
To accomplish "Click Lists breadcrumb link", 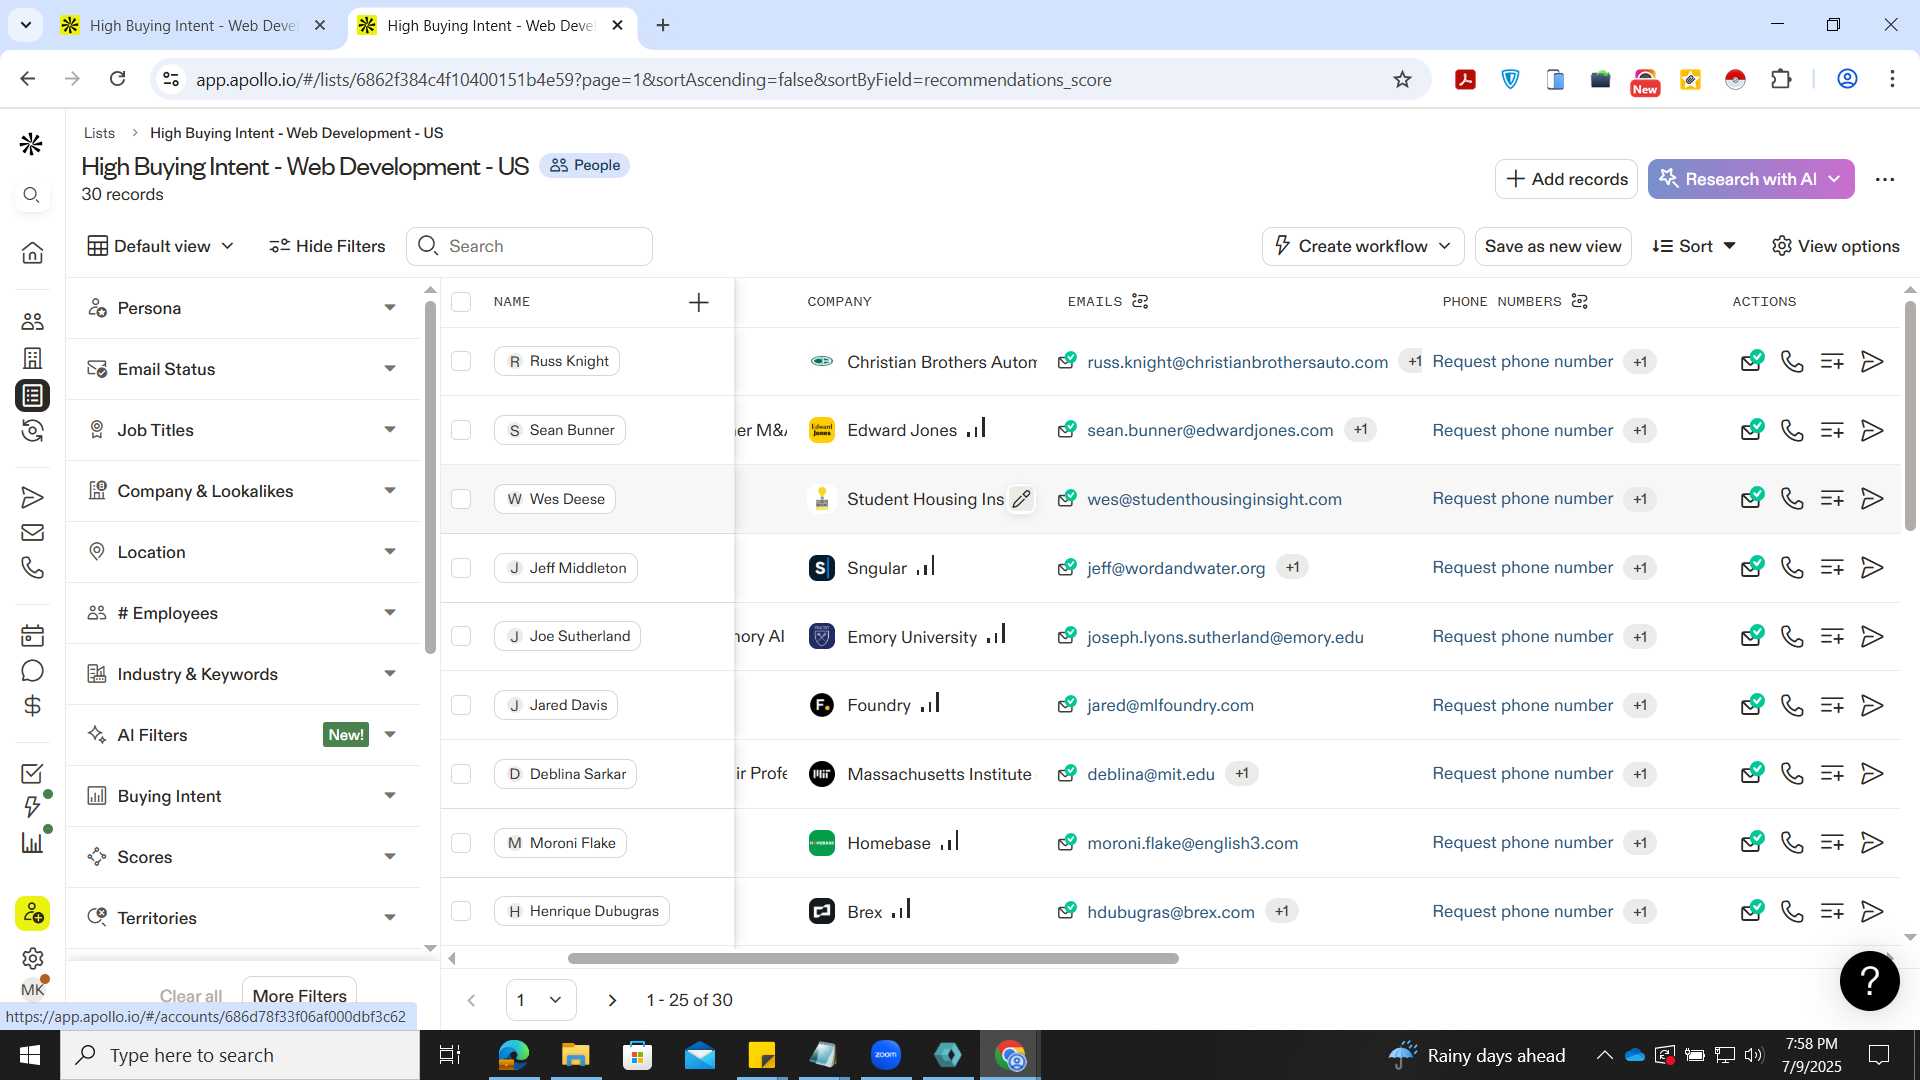I will [x=99, y=133].
